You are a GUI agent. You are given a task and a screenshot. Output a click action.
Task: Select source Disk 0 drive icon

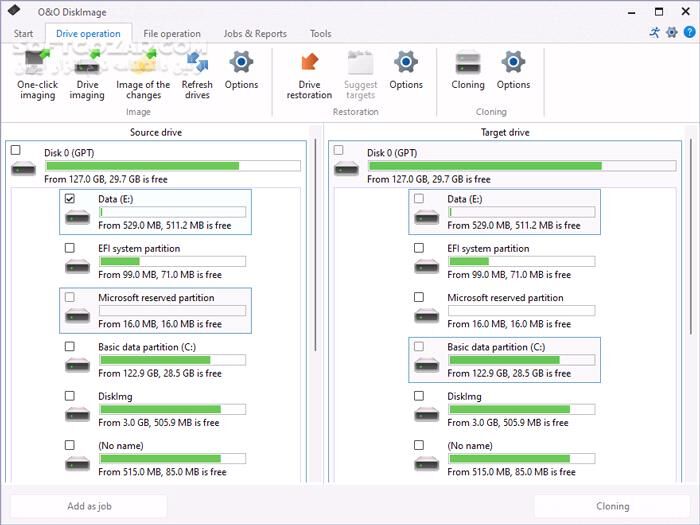[23, 169]
